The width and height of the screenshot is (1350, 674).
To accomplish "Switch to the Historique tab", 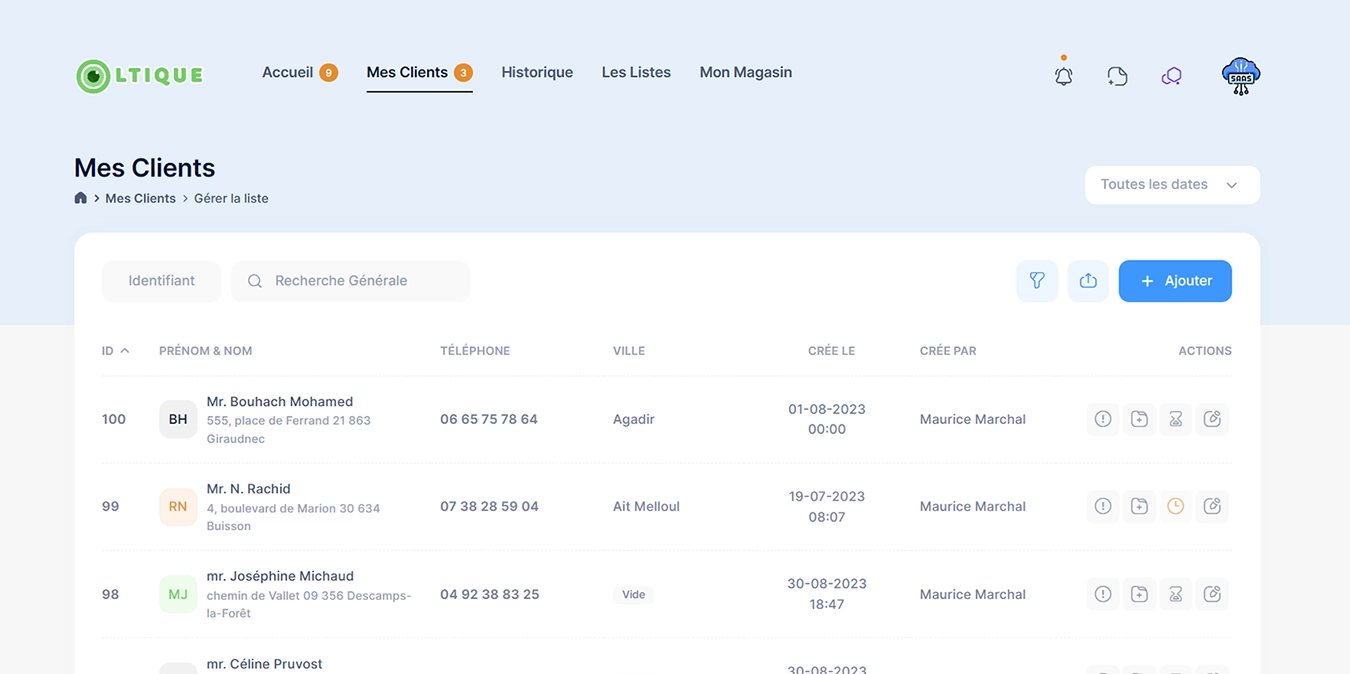I will click(537, 72).
